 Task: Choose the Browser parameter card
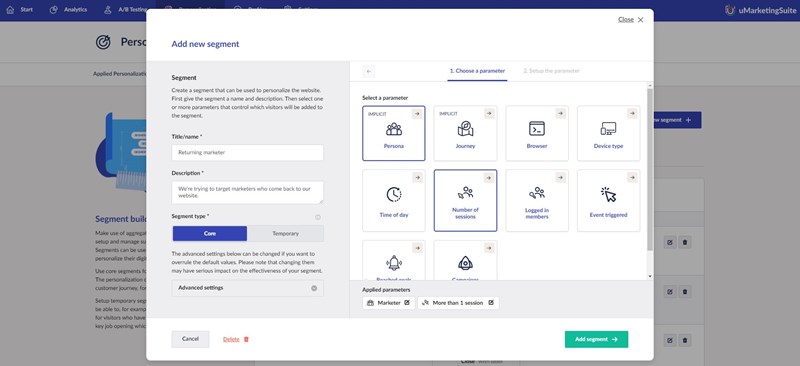537,133
